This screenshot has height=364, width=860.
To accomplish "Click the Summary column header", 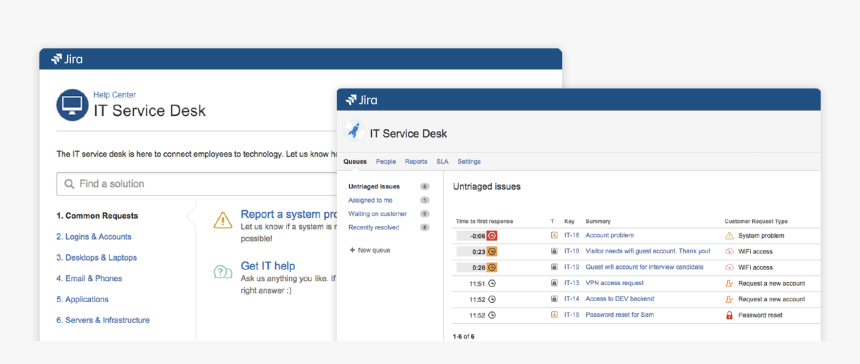I will point(598,221).
